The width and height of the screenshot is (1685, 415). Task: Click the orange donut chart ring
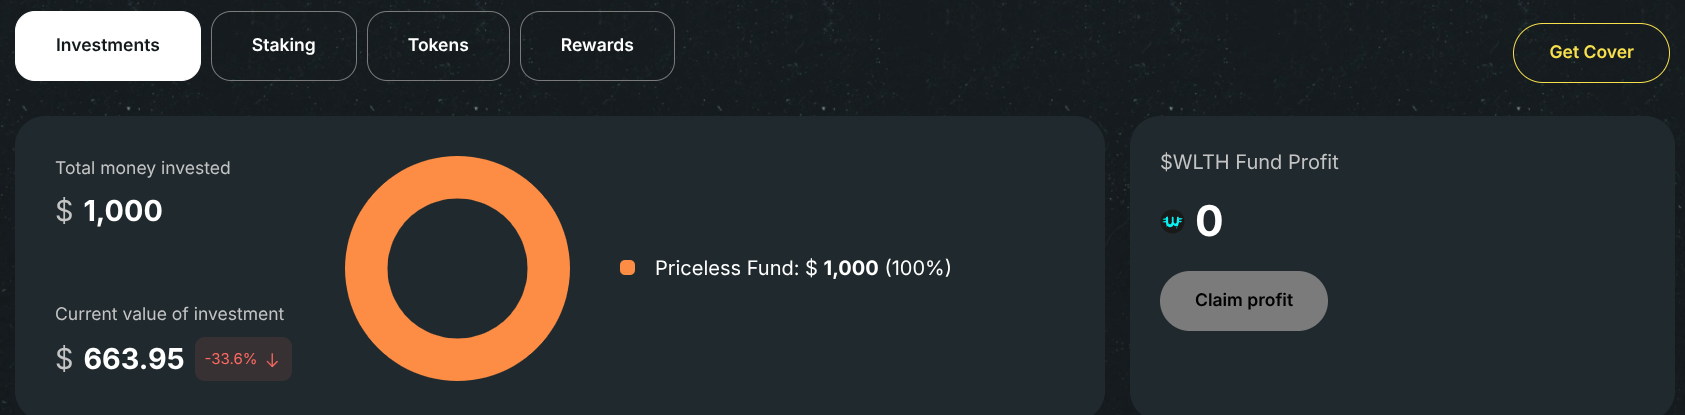click(x=457, y=177)
